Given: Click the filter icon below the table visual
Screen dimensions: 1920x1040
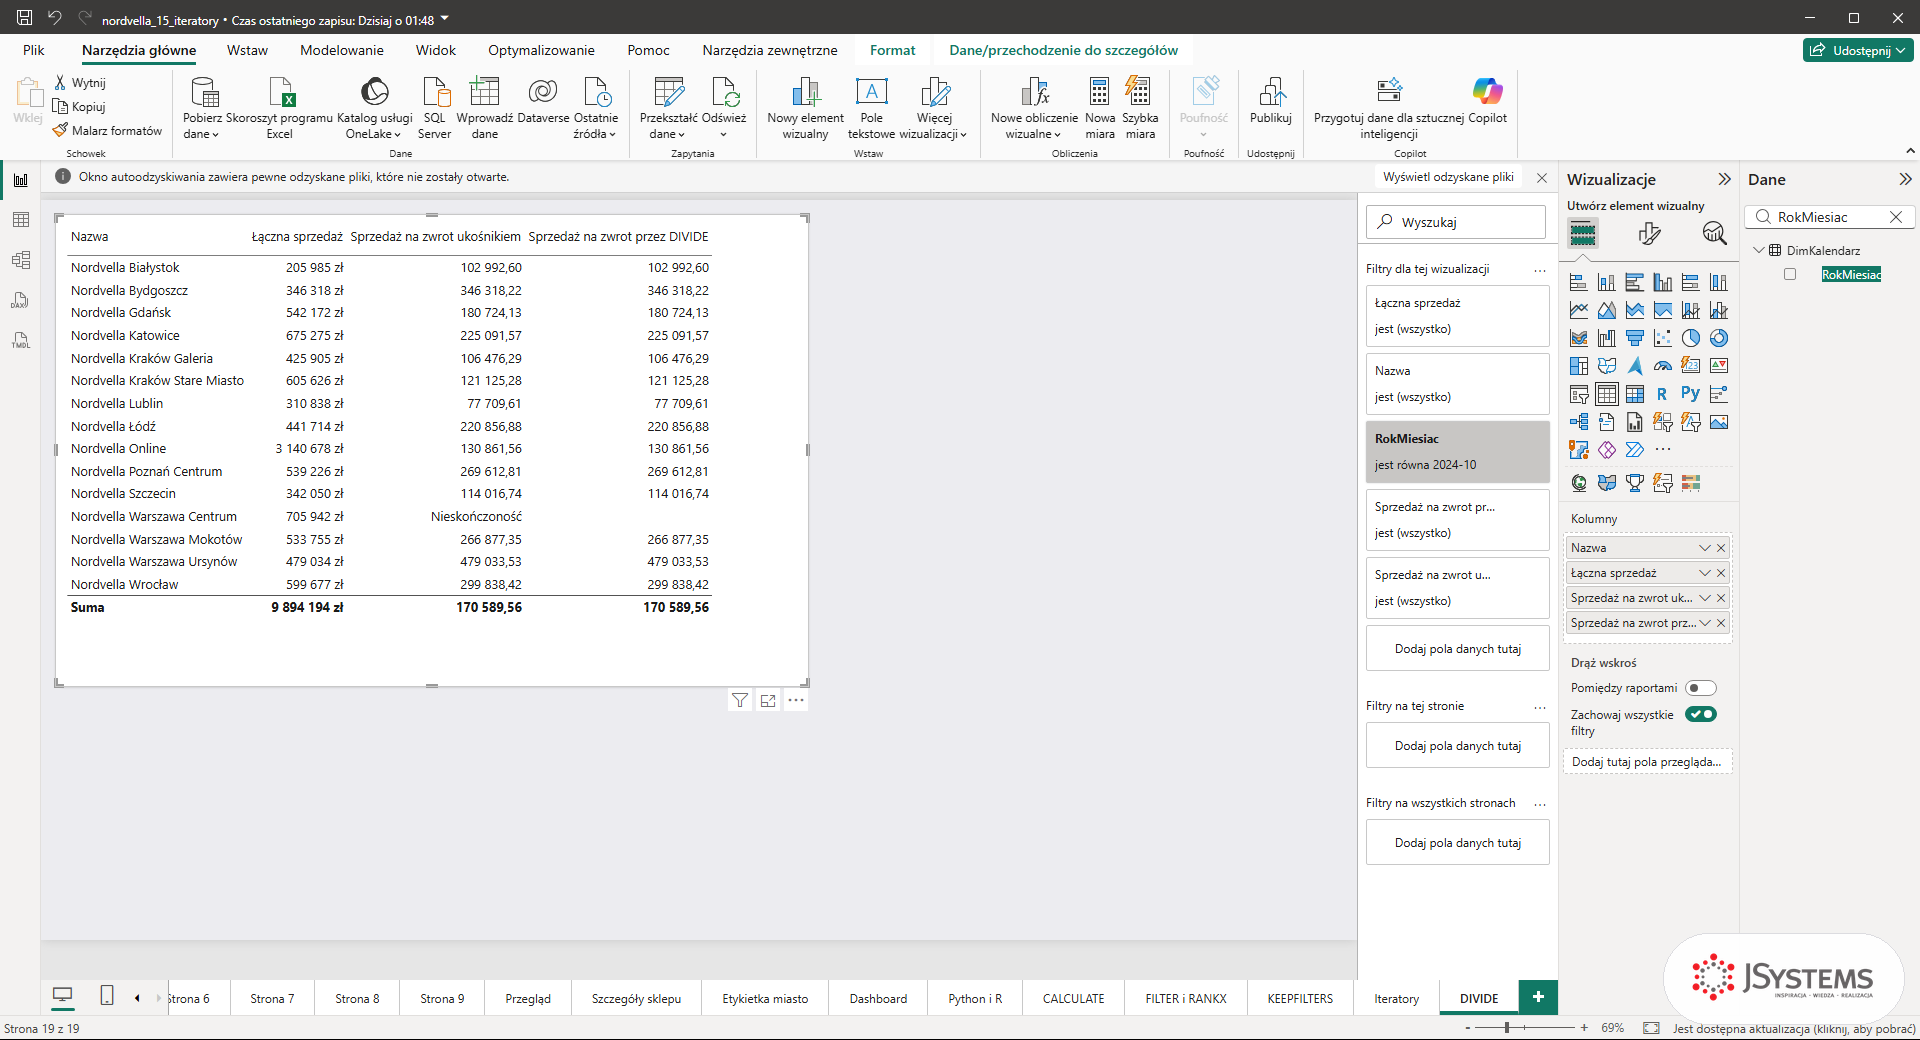Looking at the screenshot, I should (x=740, y=701).
